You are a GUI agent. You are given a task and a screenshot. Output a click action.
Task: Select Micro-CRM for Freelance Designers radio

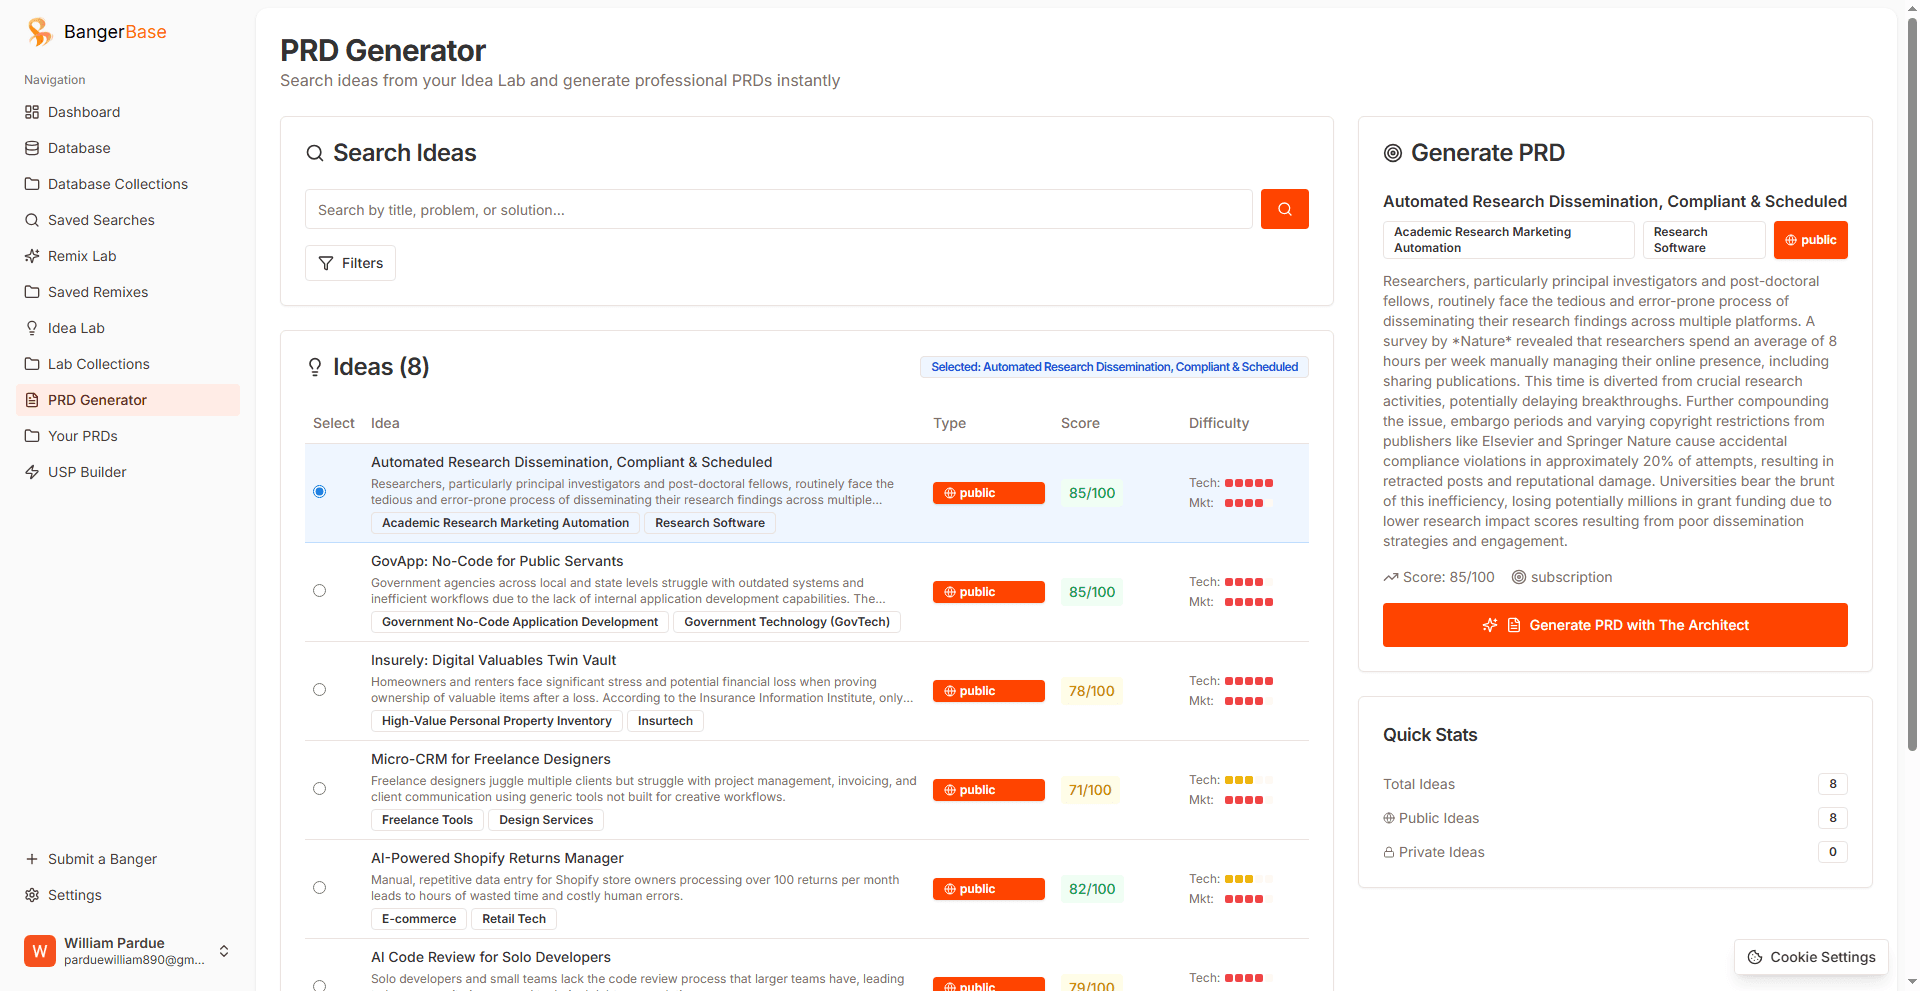click(319, 789)
